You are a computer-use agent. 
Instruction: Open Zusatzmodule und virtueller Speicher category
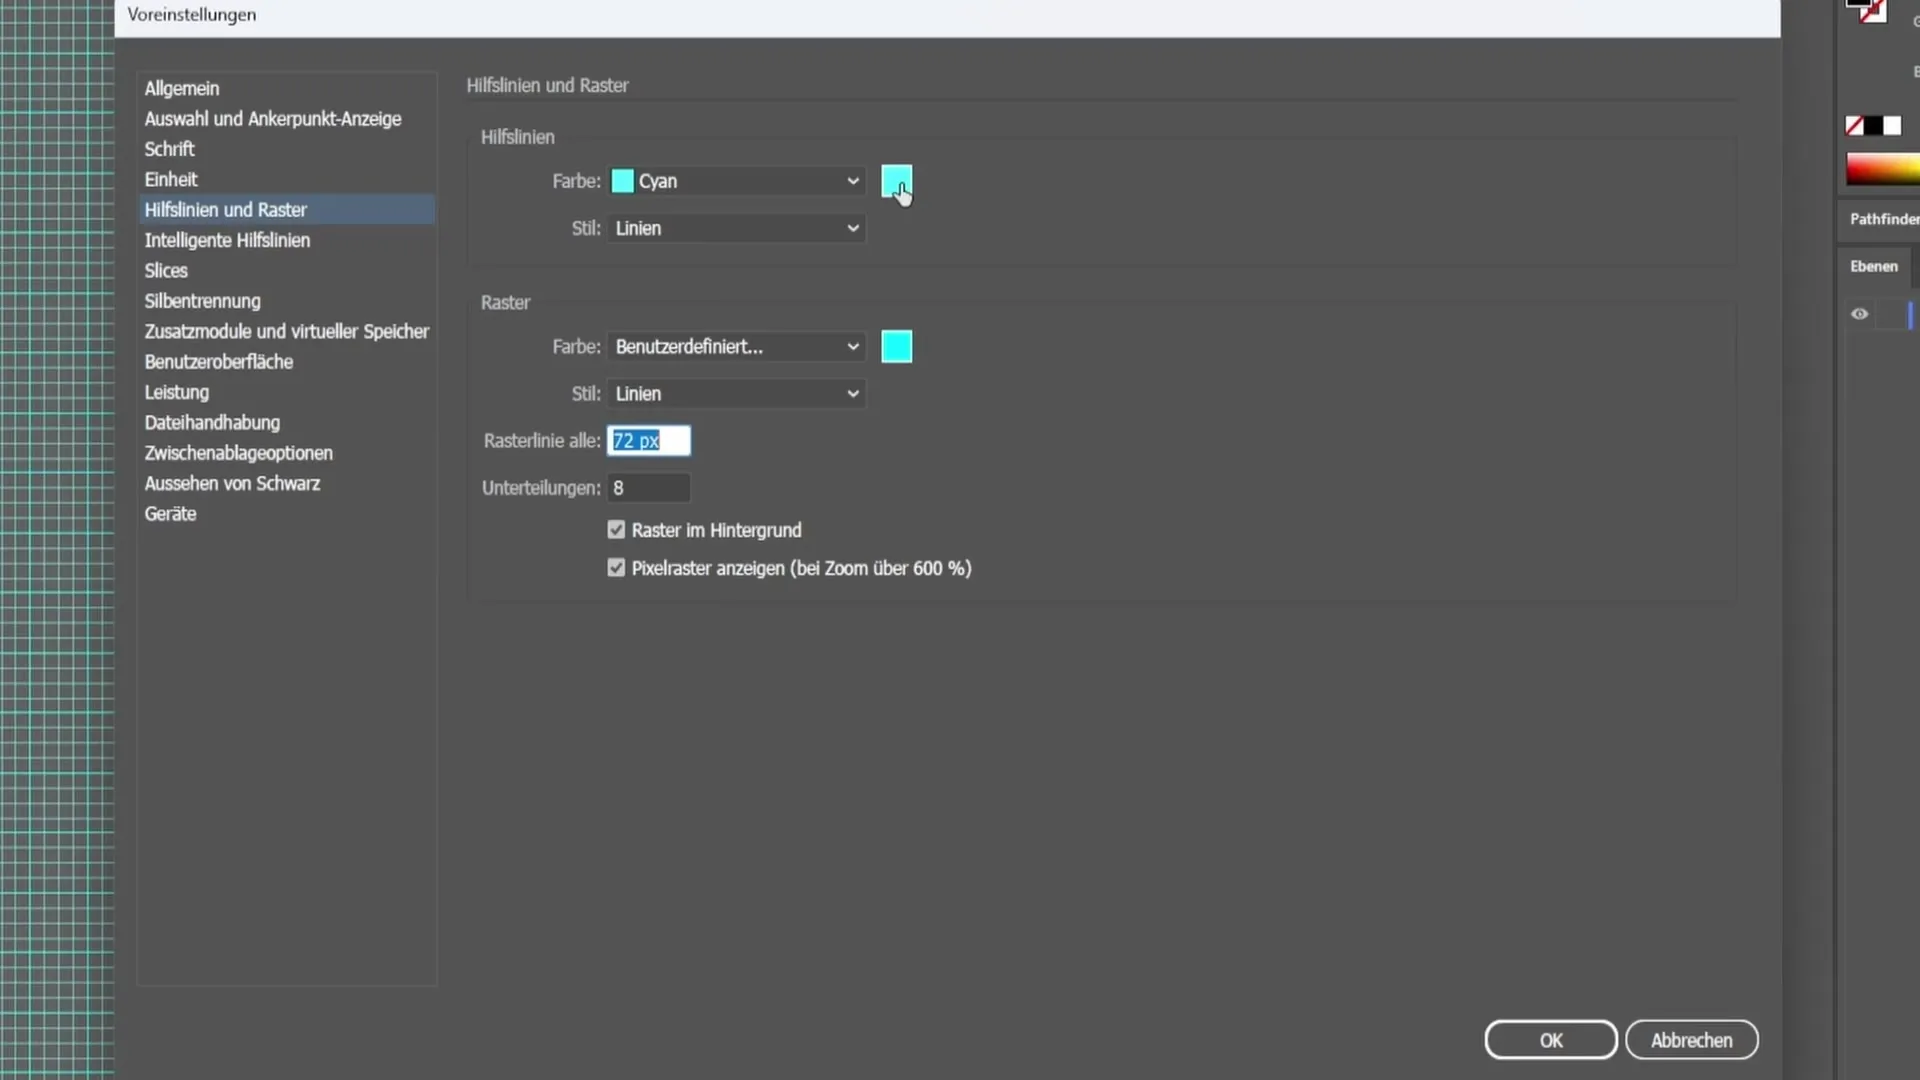pyautogui.click(x=285, y=331)
